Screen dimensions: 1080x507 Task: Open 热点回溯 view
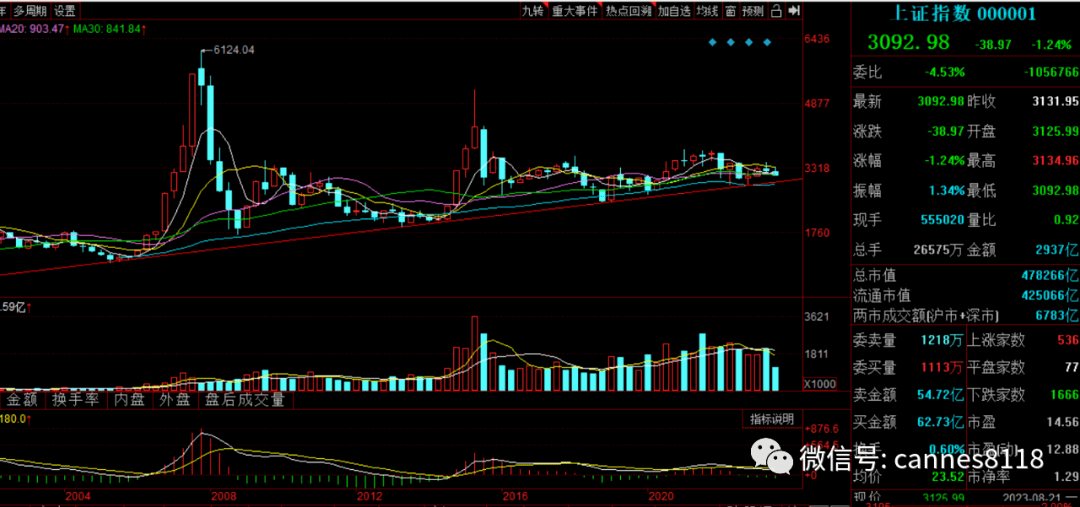coord(627,10)
